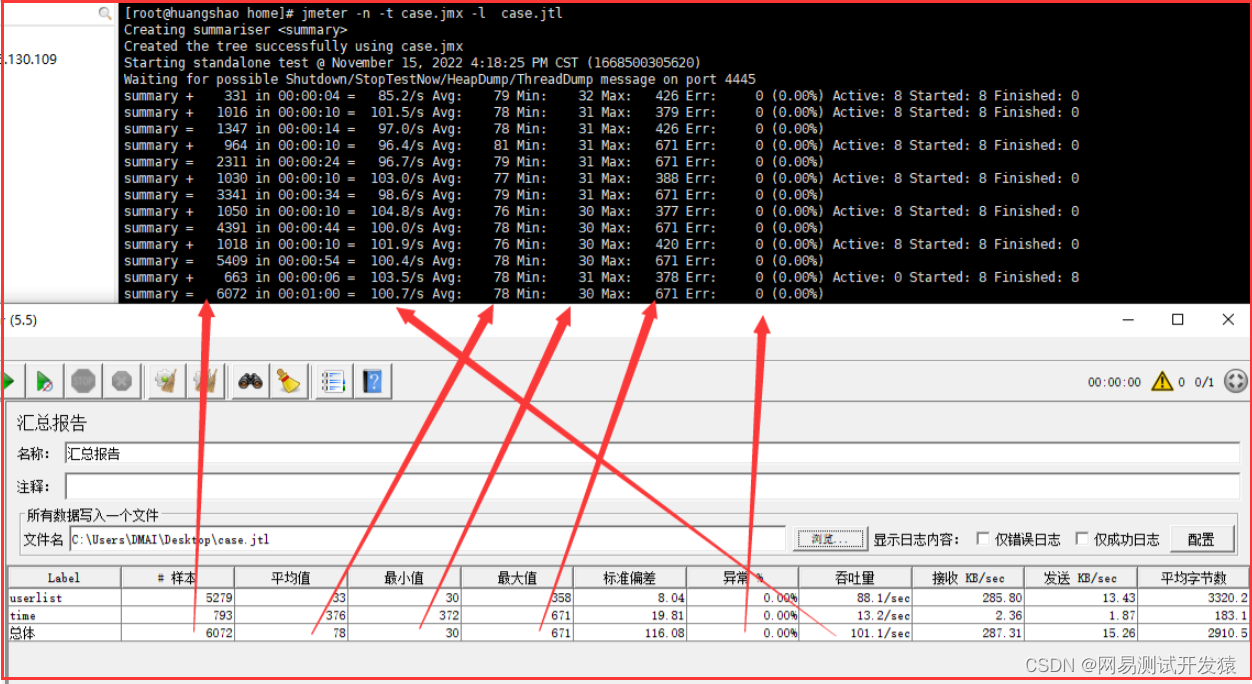This screenshot has width=1252, height=684.
Task: Click the Browse (浏览...) button
Action: [829, 539]
